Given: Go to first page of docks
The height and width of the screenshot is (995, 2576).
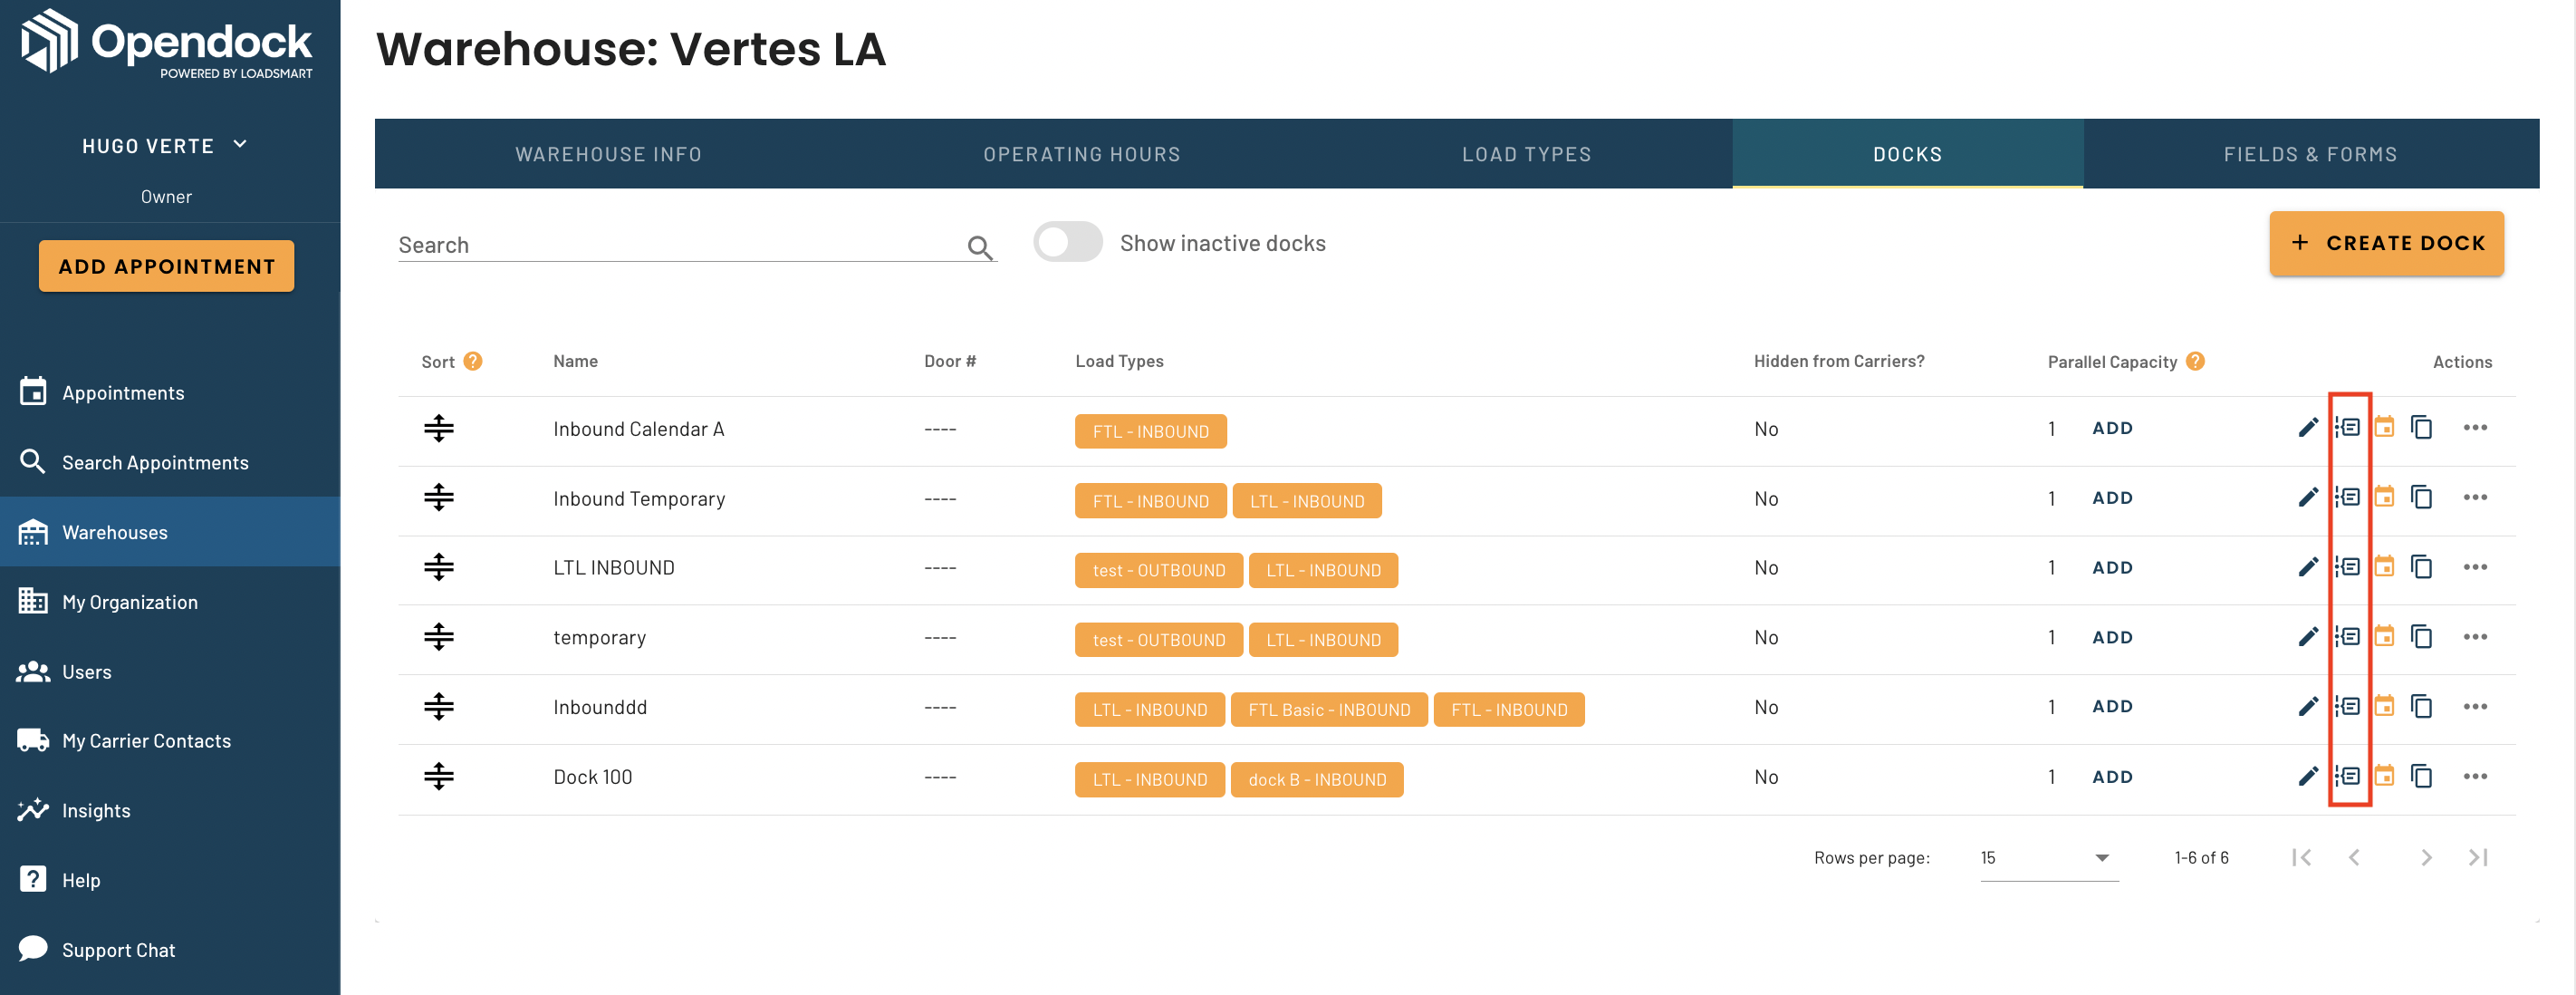Looking at the screenshot, I should click(2301, 858).
